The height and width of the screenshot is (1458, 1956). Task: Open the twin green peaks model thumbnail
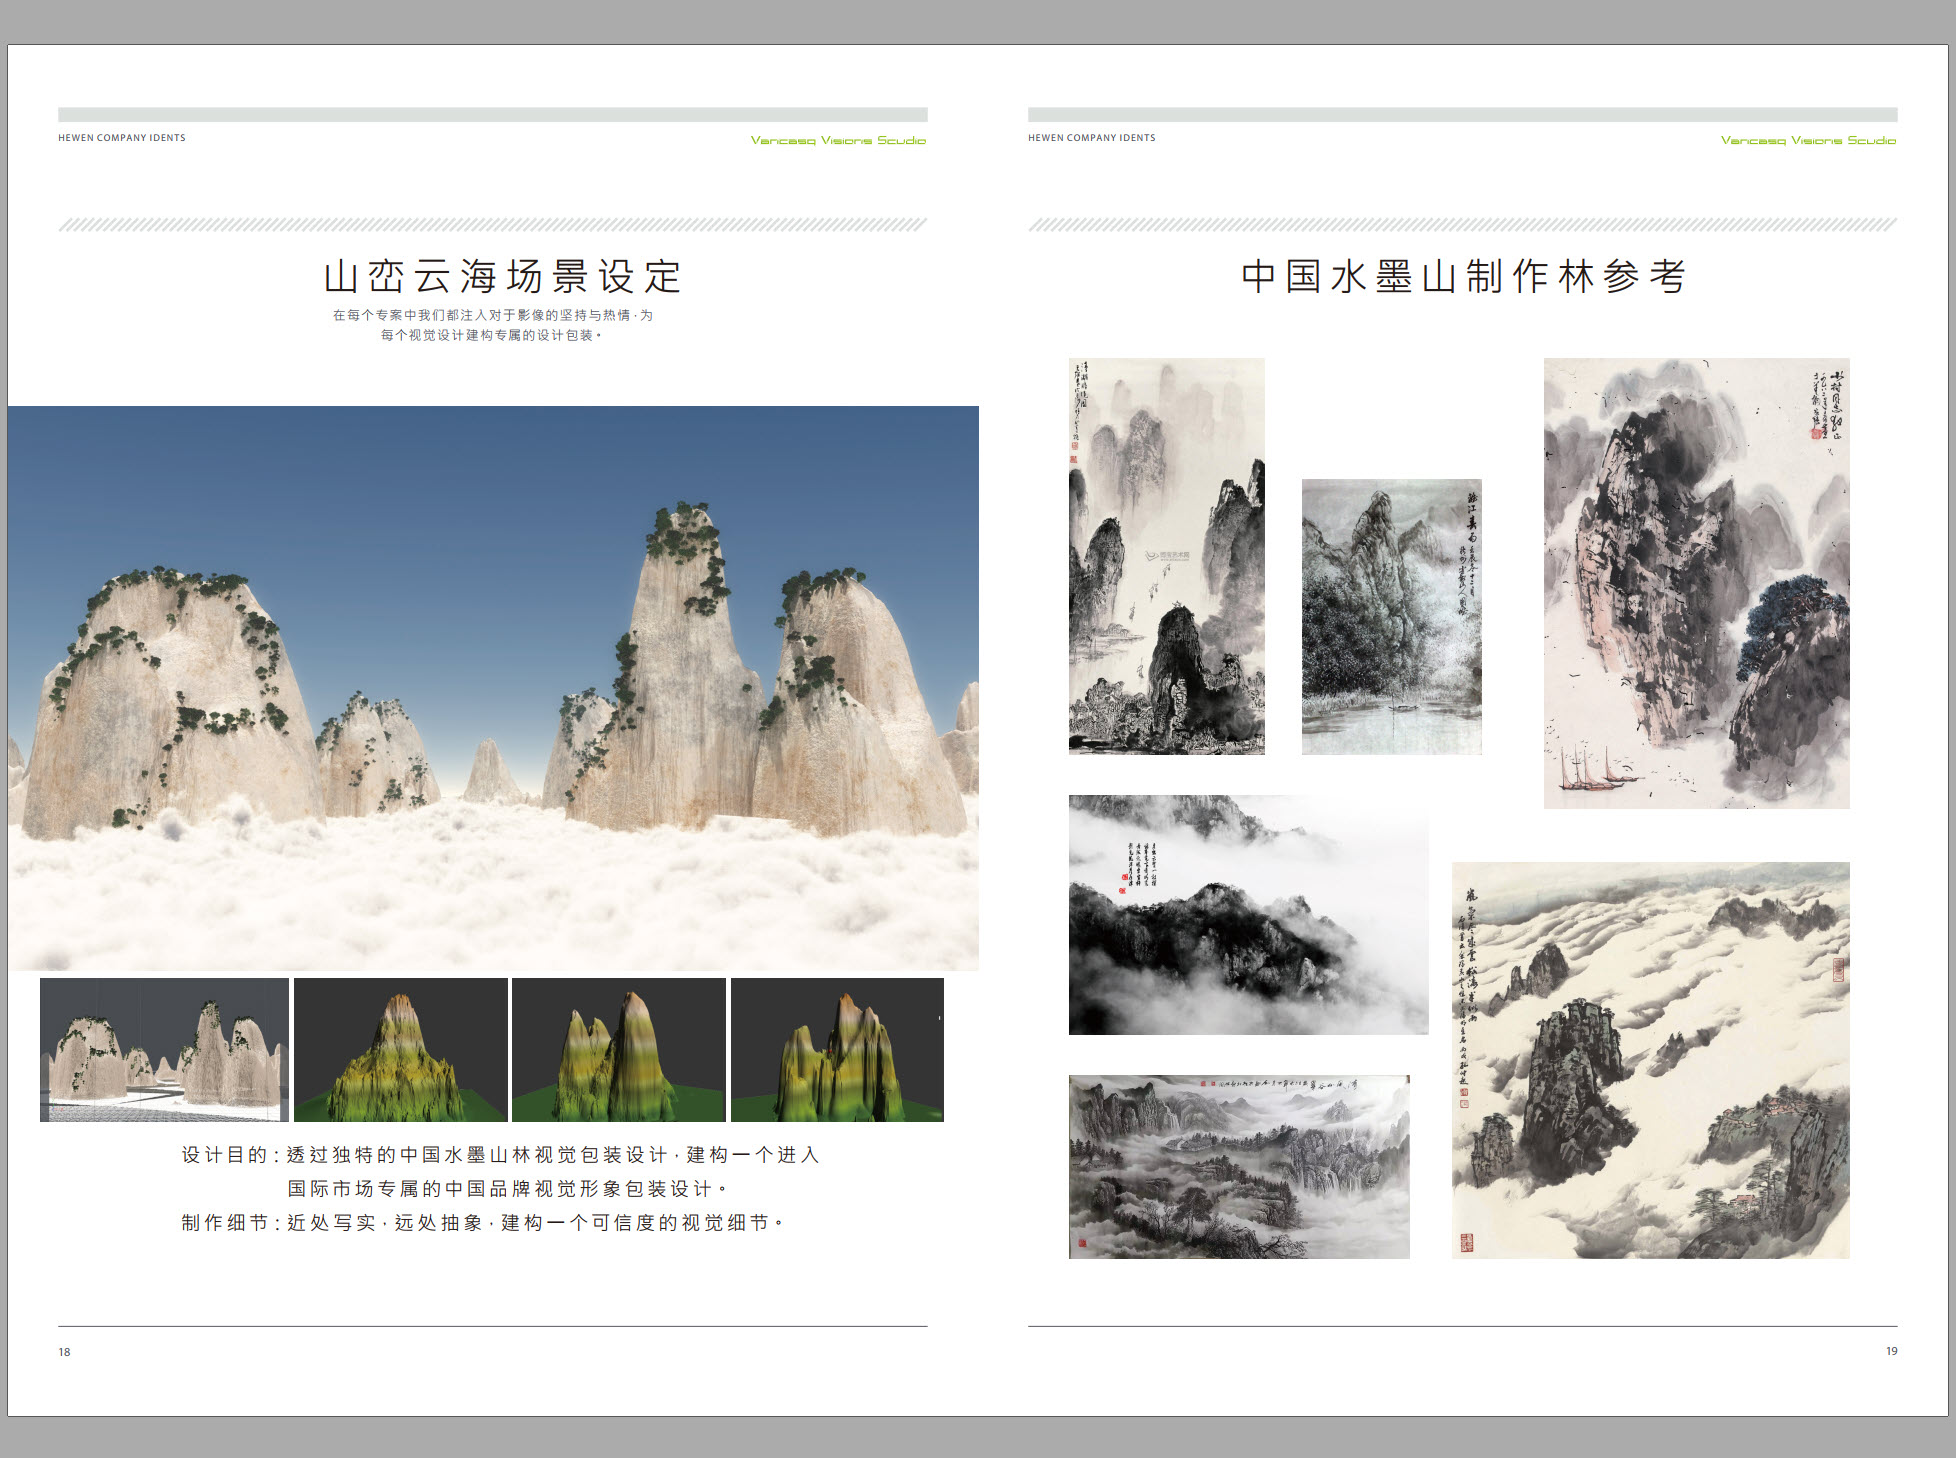point(618,1049)
